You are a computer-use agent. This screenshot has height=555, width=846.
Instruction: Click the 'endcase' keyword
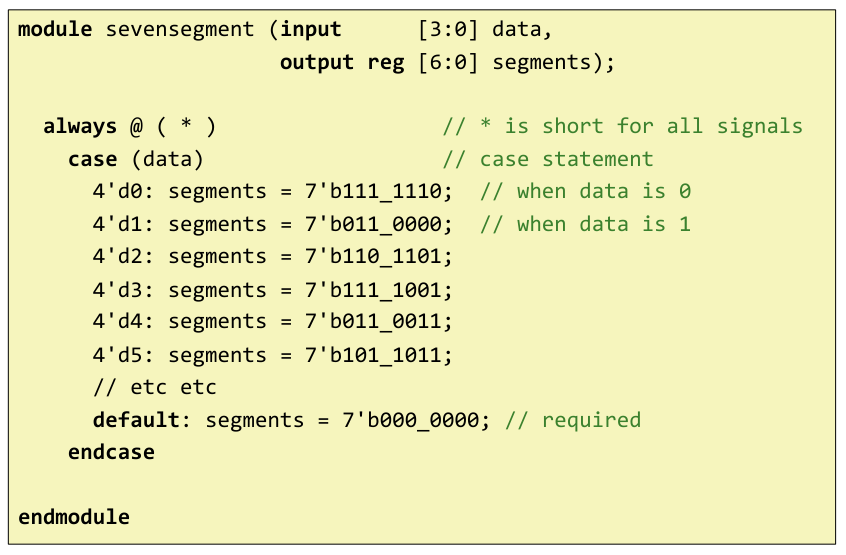point(111,452)
